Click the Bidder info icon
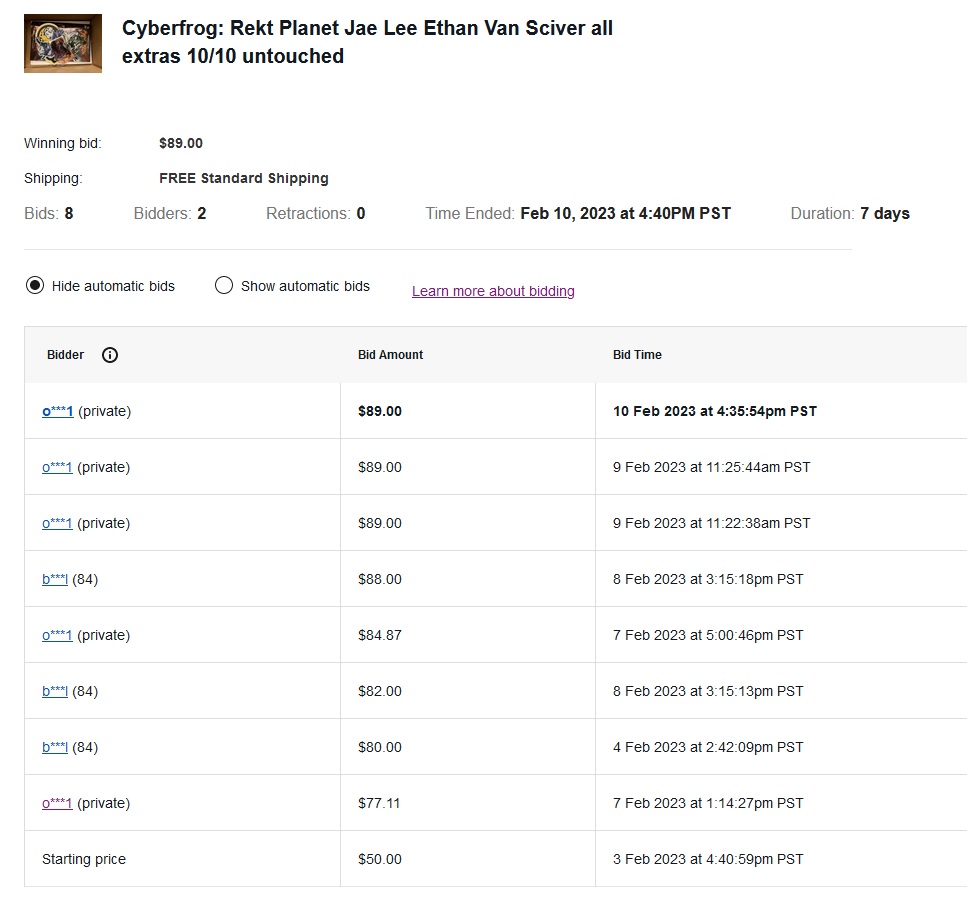Viewport: 967px width, 897px height. (110, 355)
